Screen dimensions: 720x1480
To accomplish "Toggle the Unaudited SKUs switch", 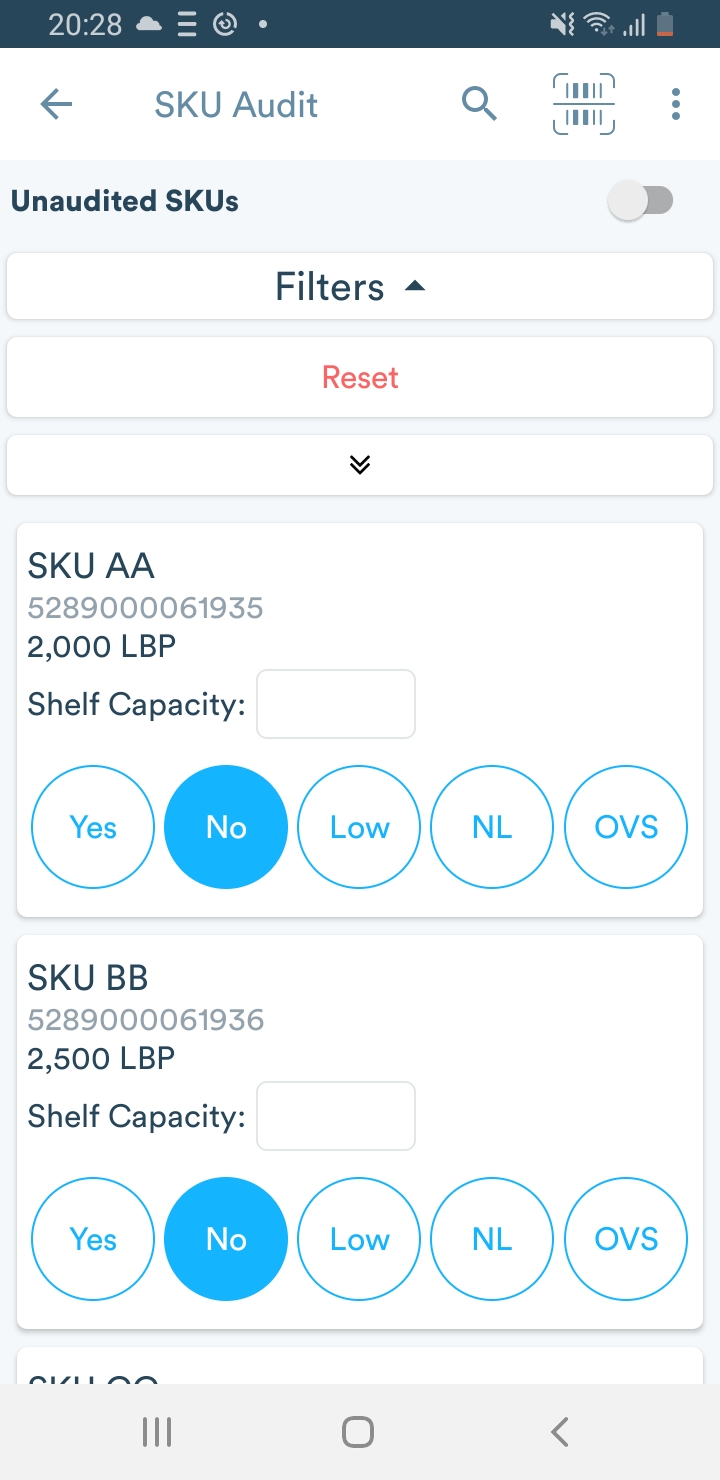I will (642, 201).
